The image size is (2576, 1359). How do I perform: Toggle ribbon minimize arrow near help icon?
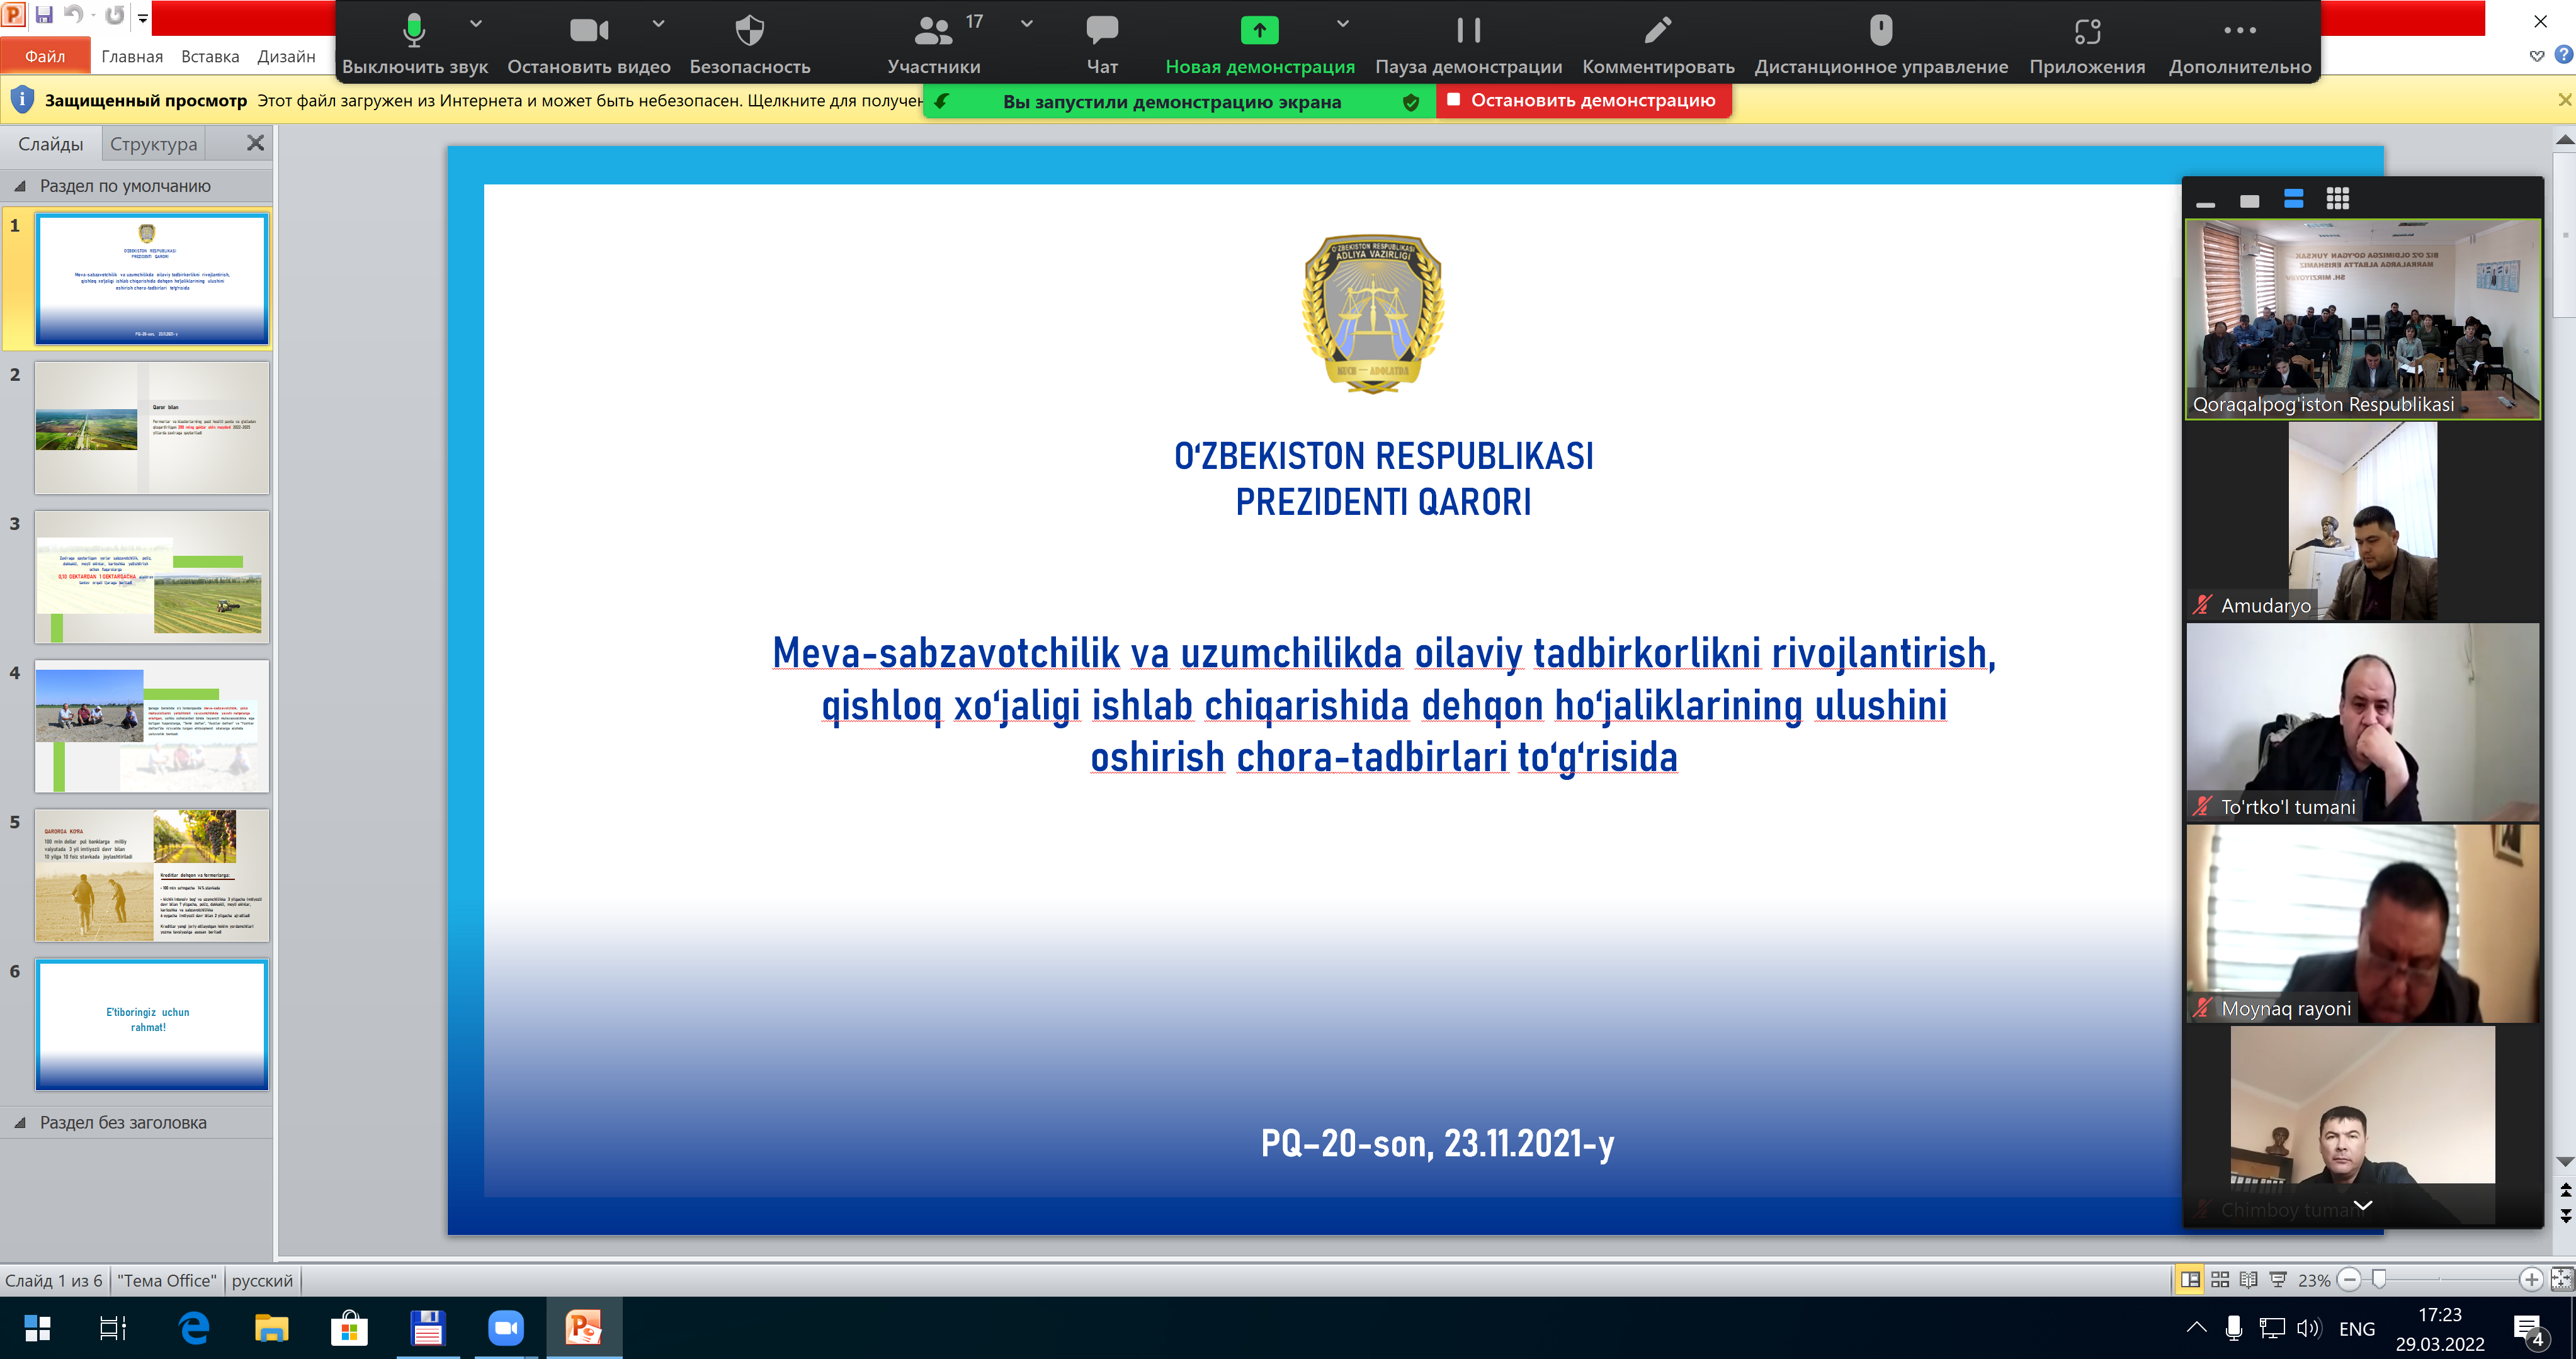2537,56
